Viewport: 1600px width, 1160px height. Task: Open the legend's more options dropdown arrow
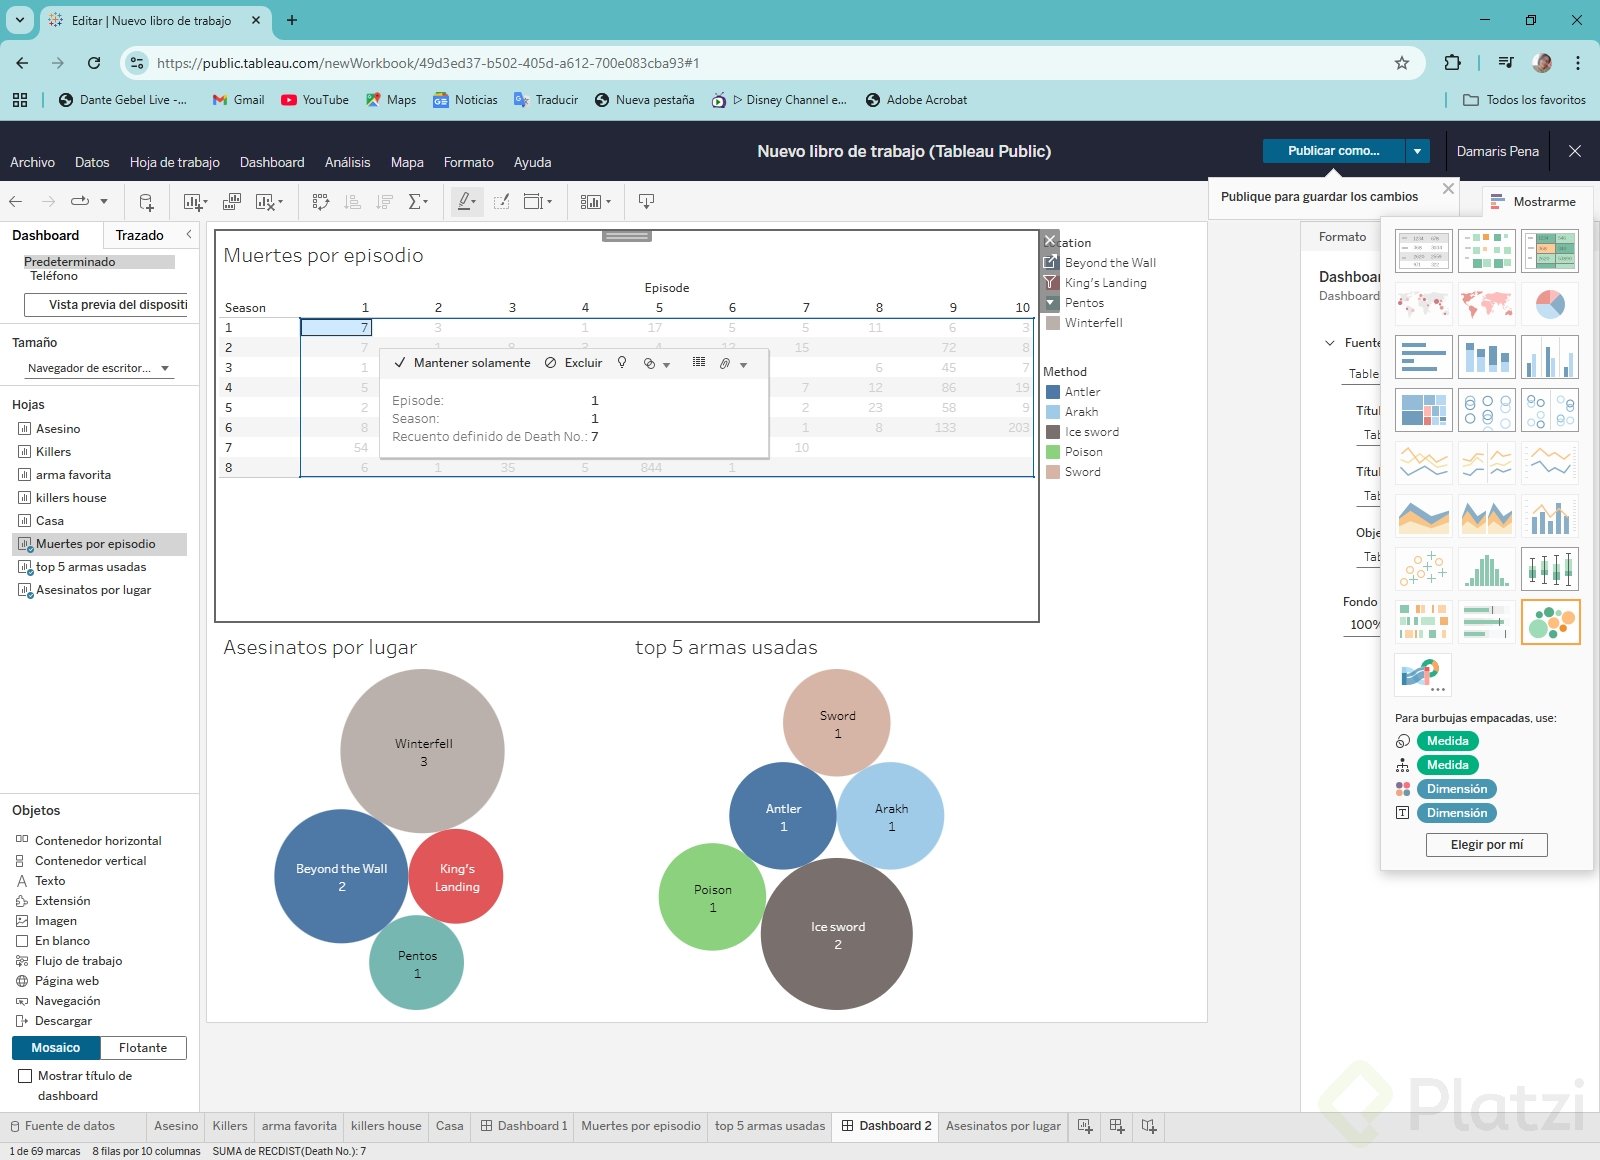1050,302
